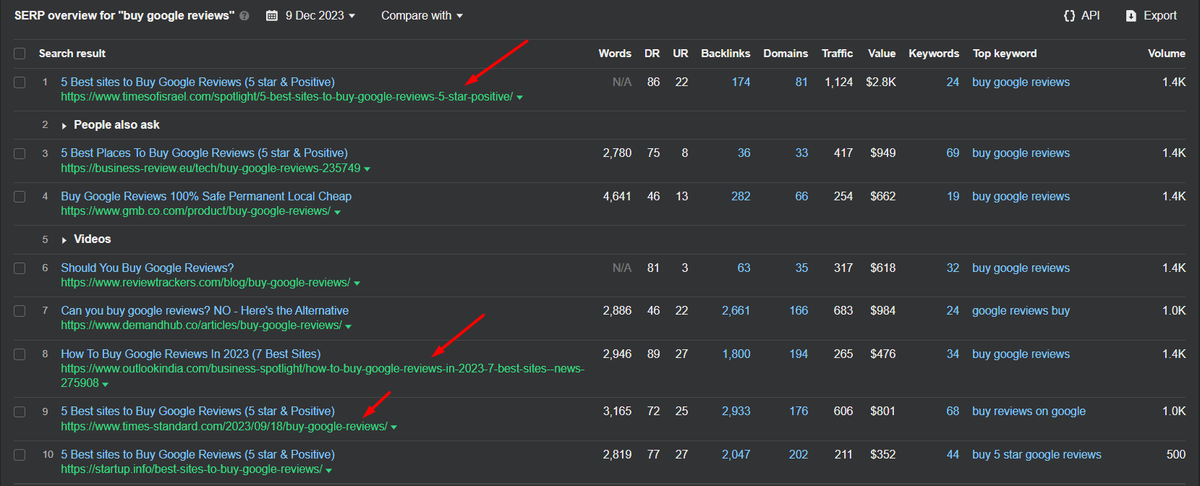This screenshot has height=486, width=1200.
Task: Click backlinks count 2,933 for times-standard.com
Action: (x=735, y=411)
